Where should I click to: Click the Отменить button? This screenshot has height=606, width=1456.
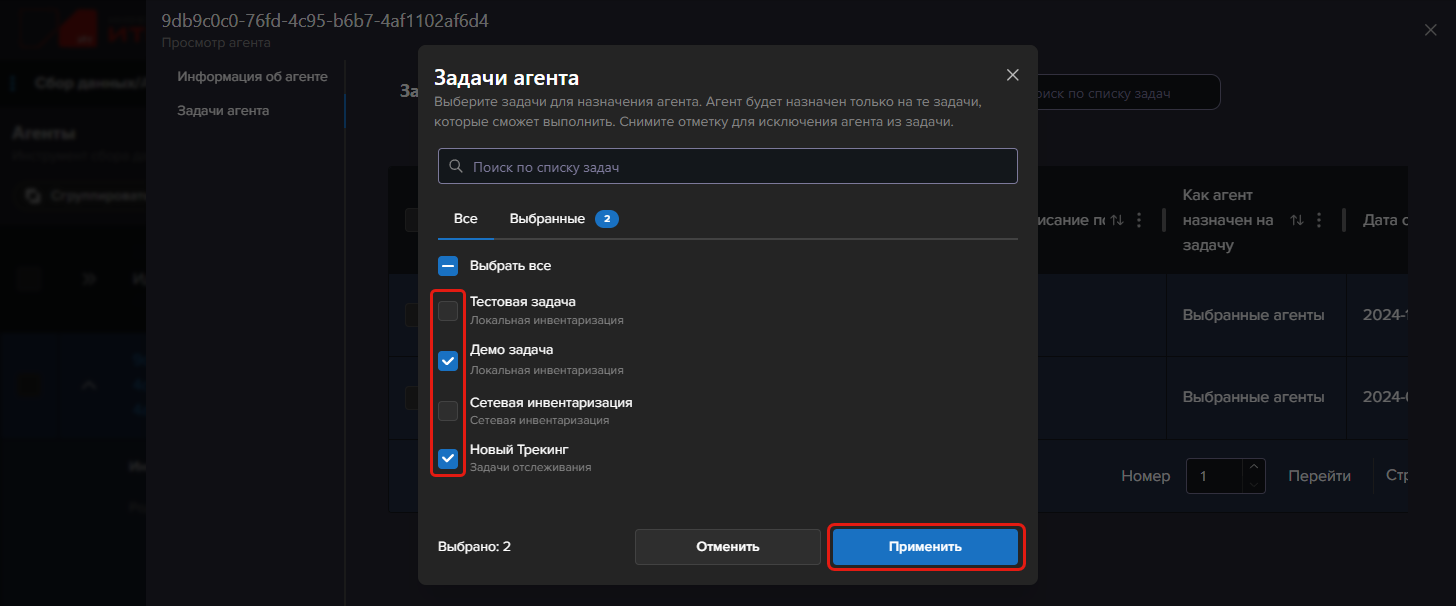[x=727, y=547]
